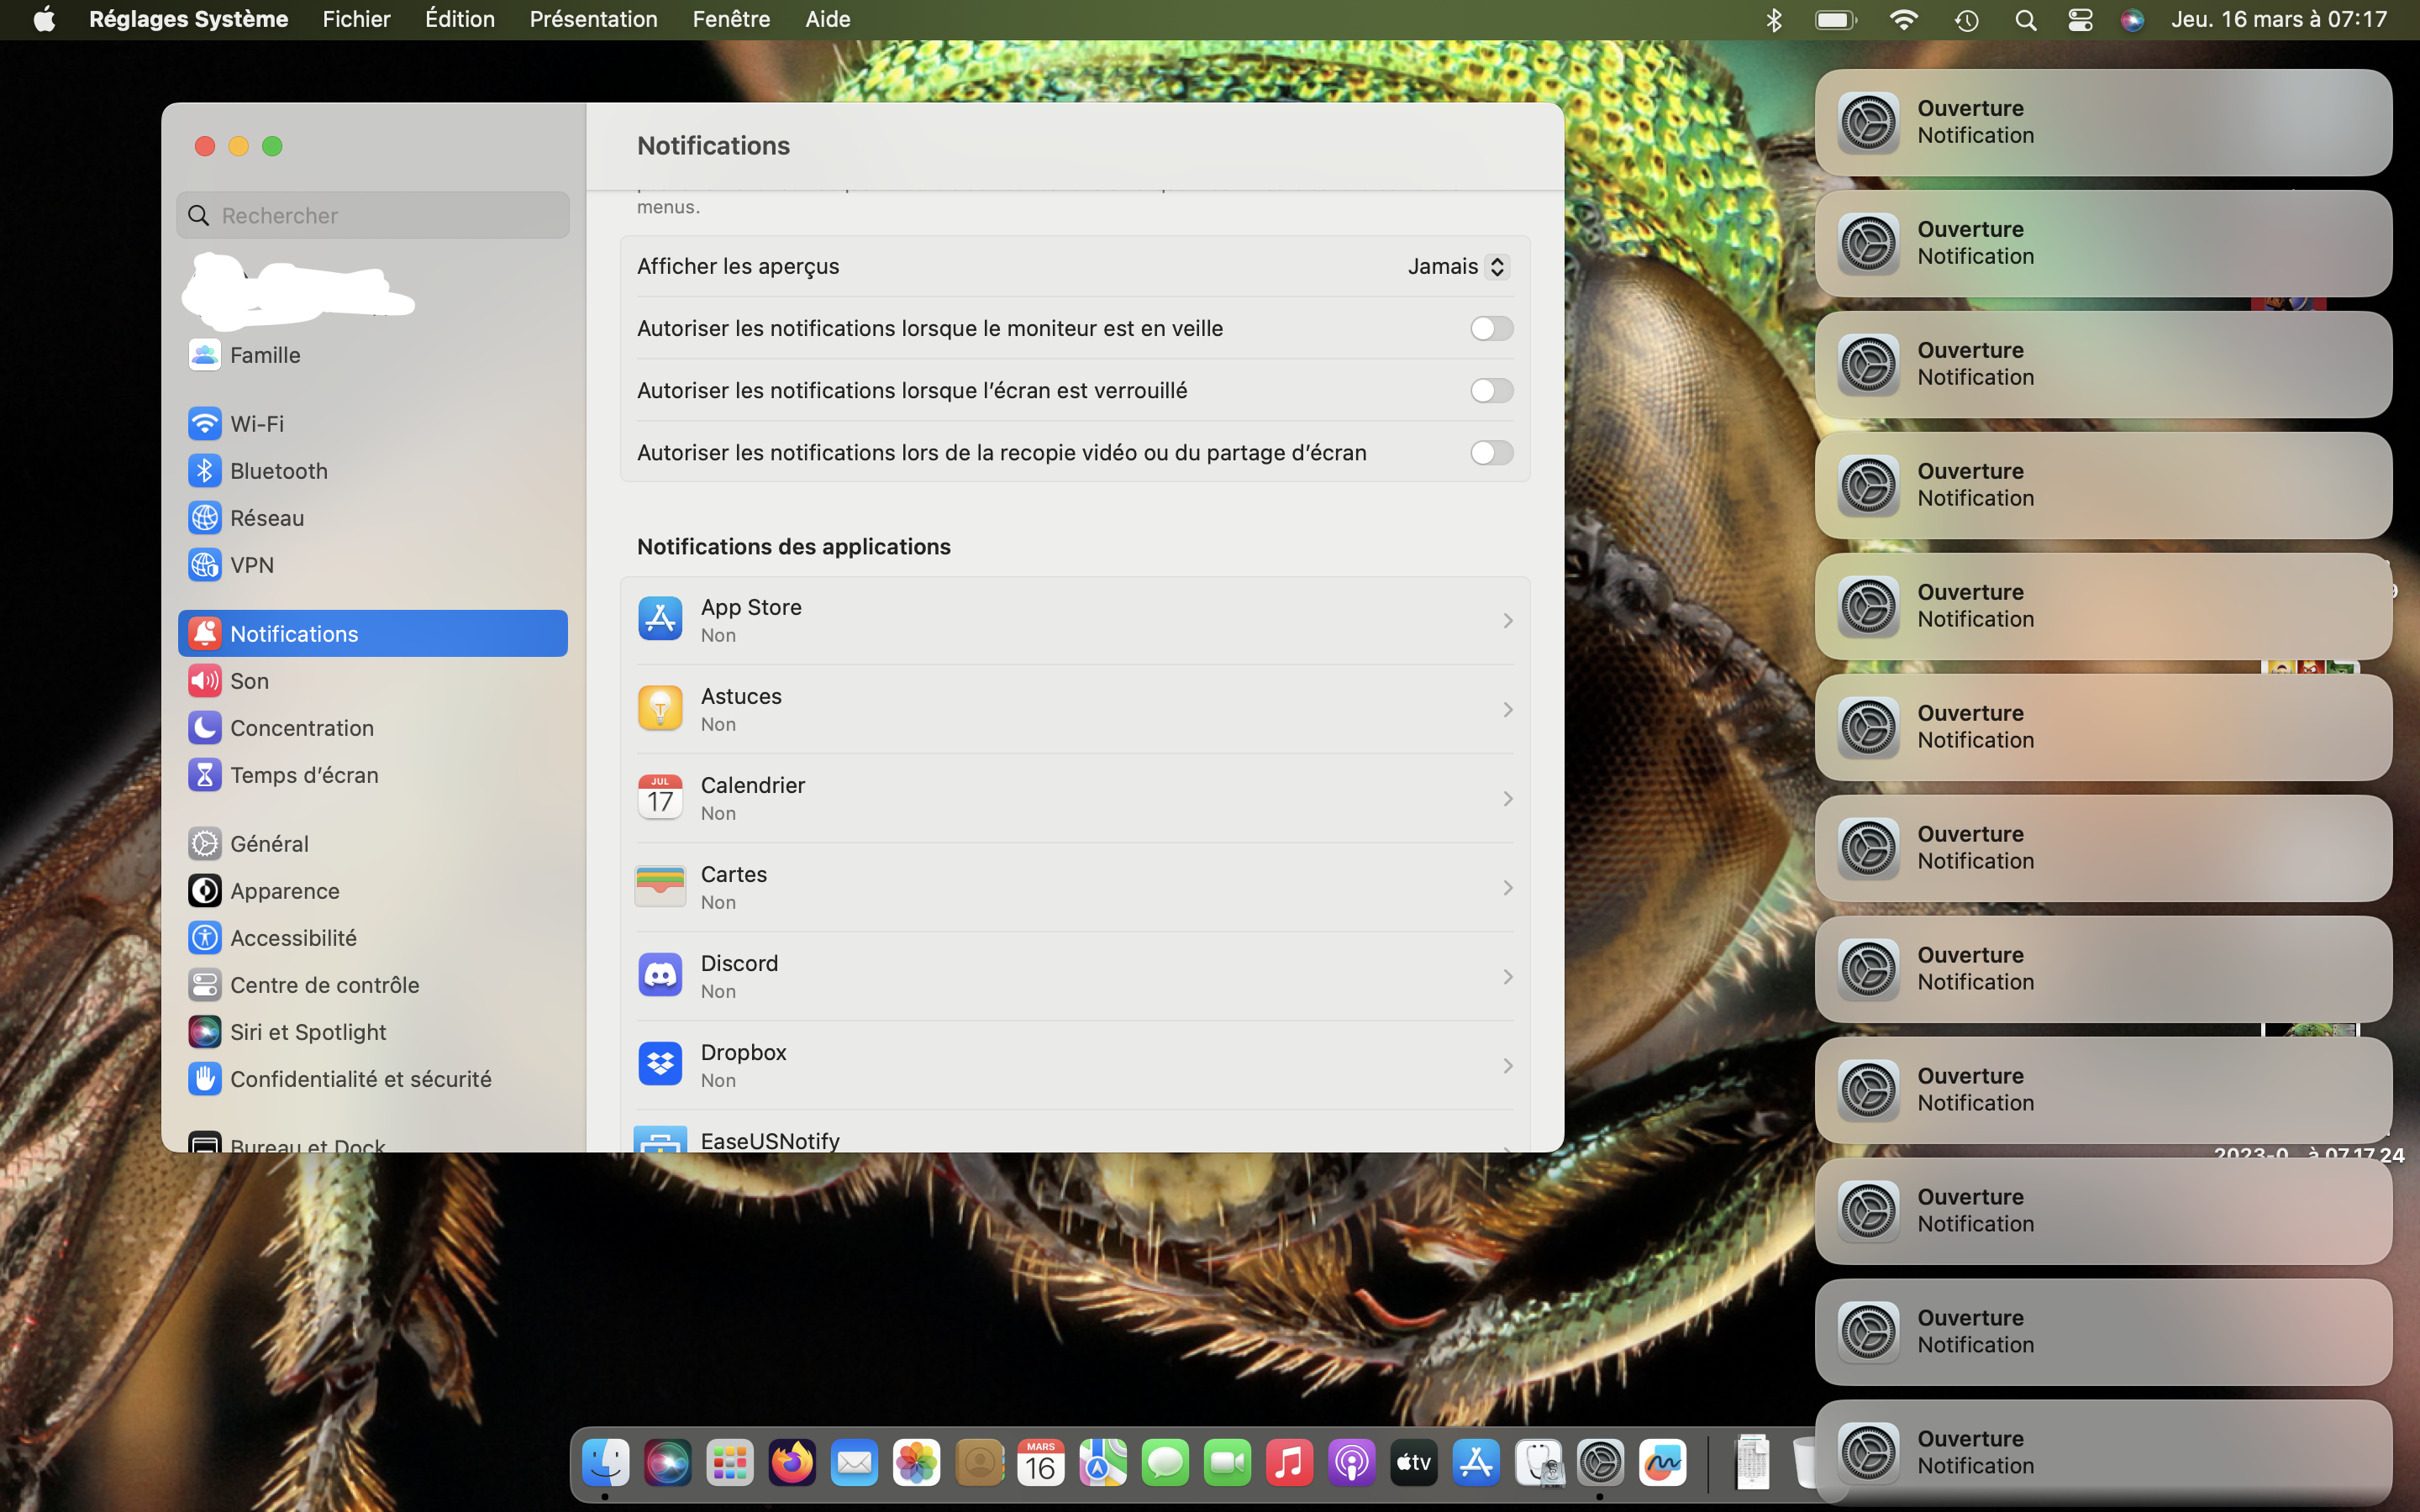Open Firefox from the Dock

(x=791, y=1463)
